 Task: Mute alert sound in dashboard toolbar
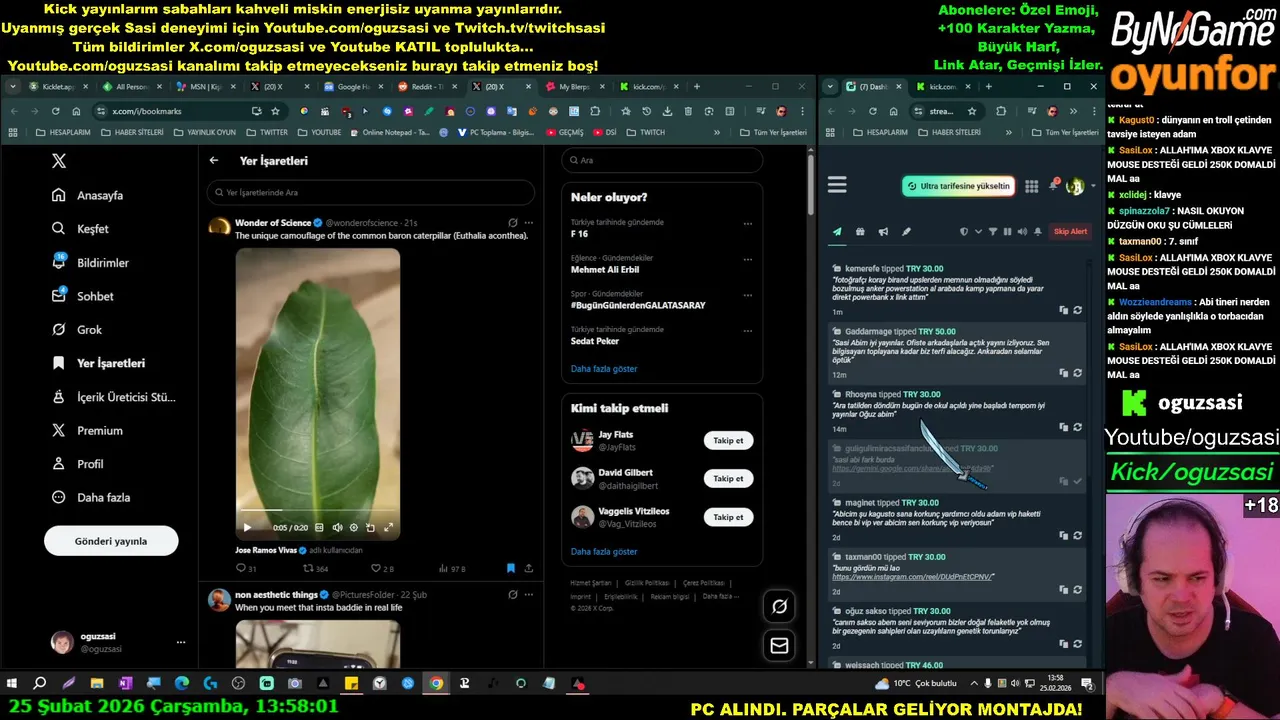coord(1021,232)
